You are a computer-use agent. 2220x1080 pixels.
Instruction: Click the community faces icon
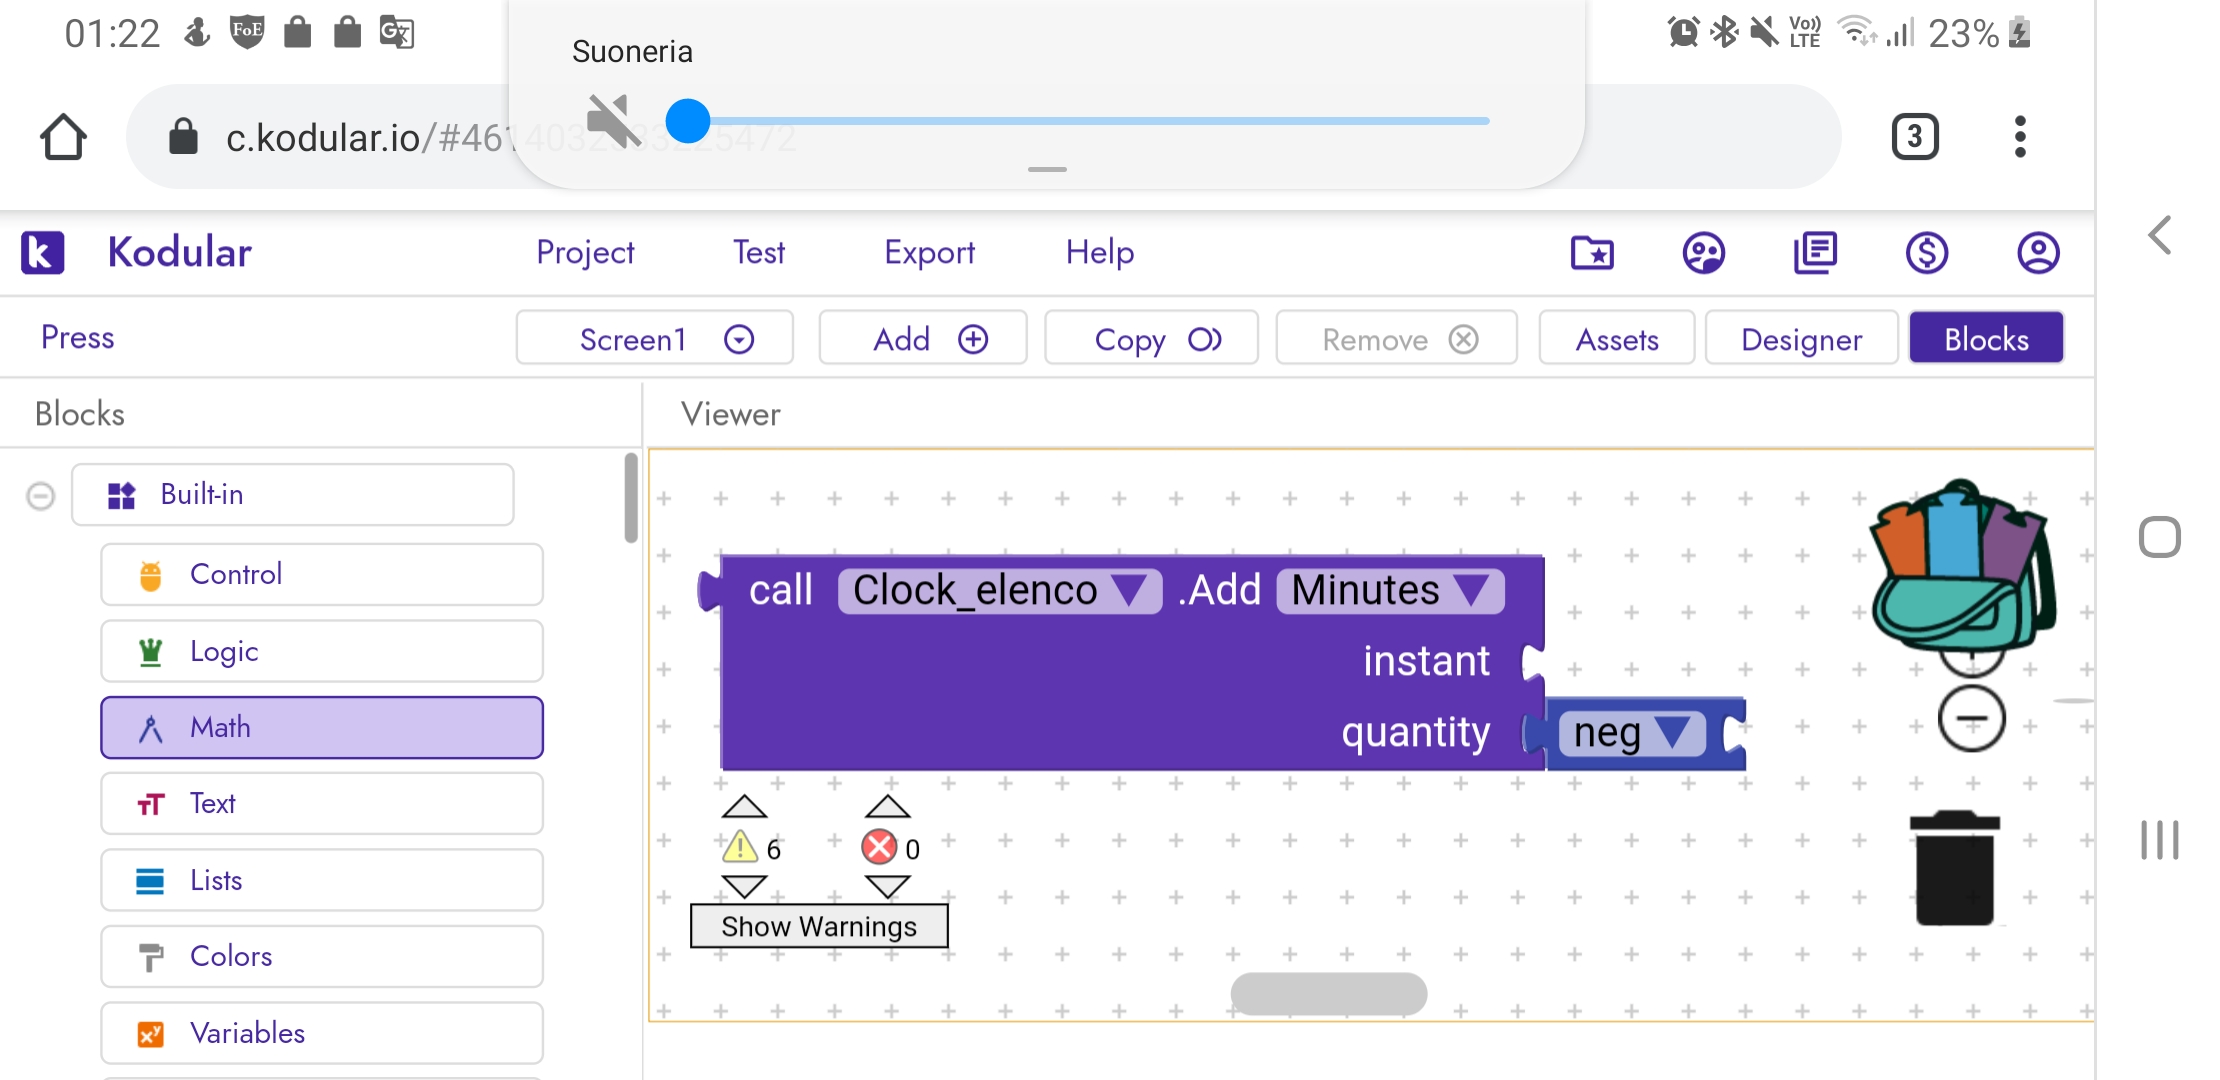coord(1703,253)
